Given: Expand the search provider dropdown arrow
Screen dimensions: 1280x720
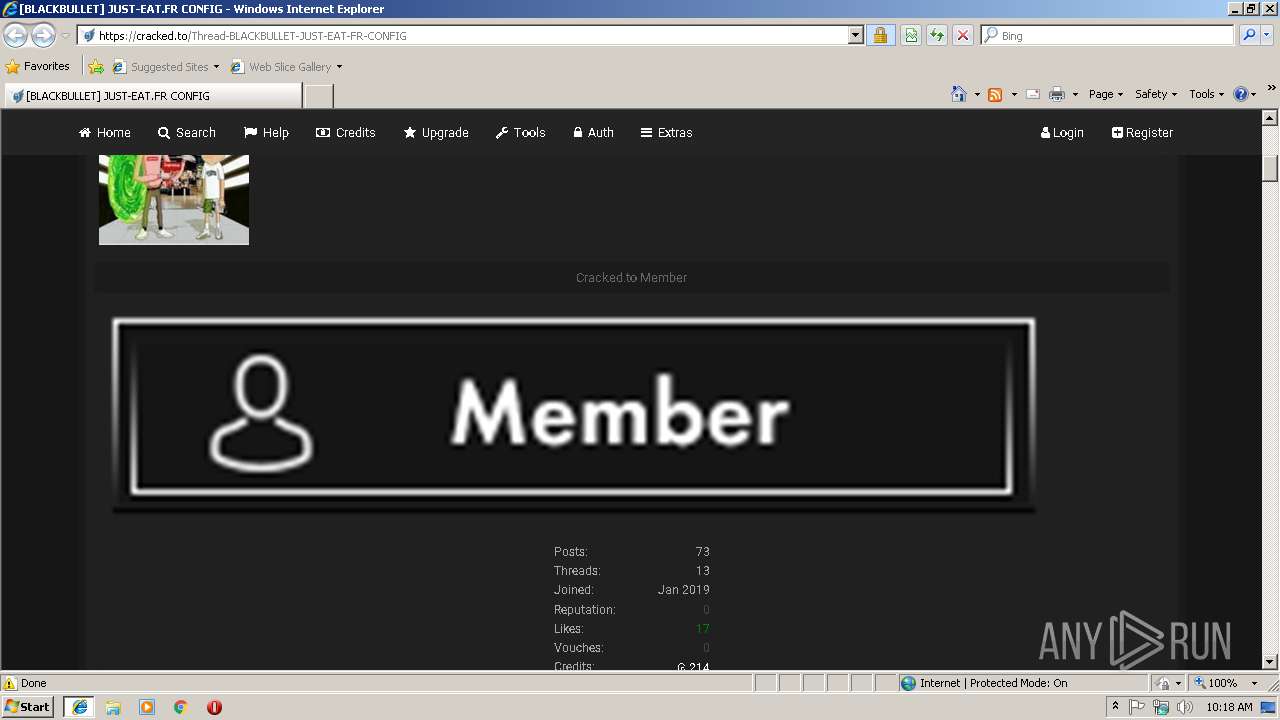Looking at the screenshot, I should pyautogui.click(x=1267, y=35).
